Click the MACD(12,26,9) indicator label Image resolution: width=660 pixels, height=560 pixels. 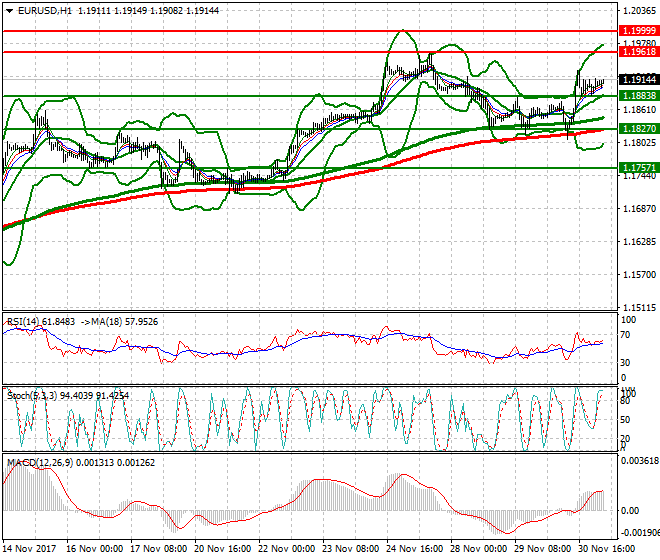click(38, 463)
